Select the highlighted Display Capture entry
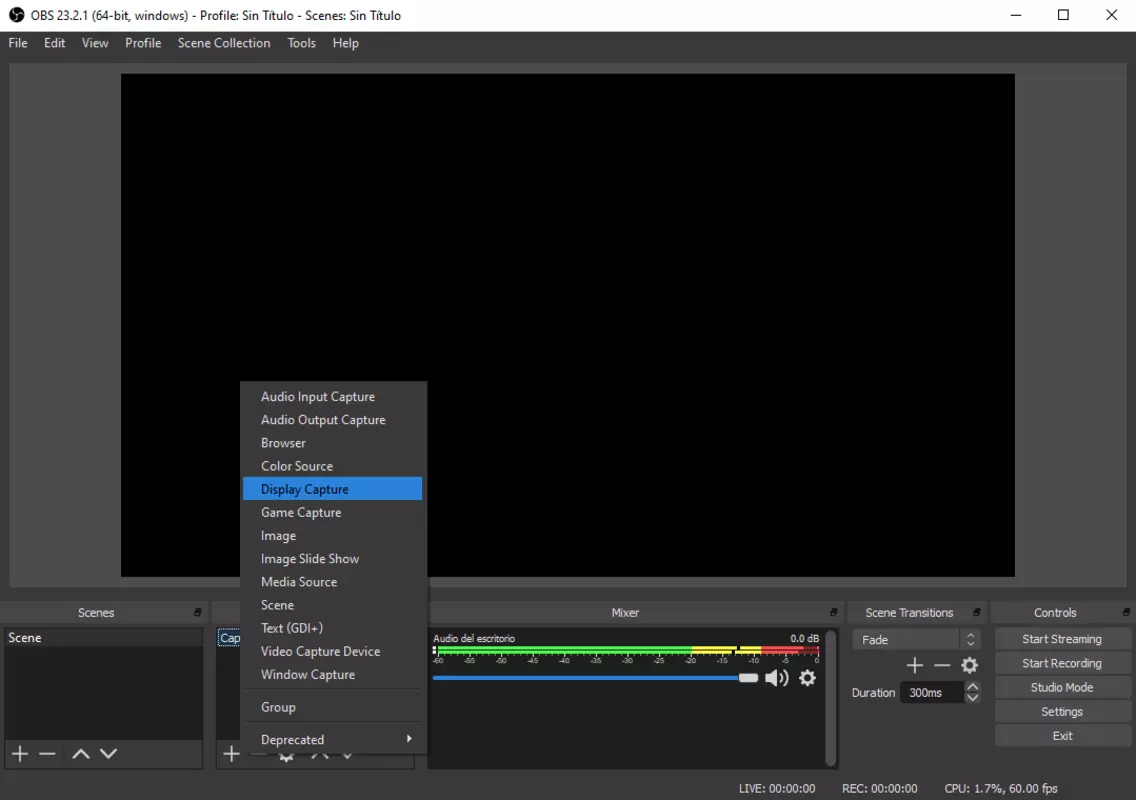 333,489
